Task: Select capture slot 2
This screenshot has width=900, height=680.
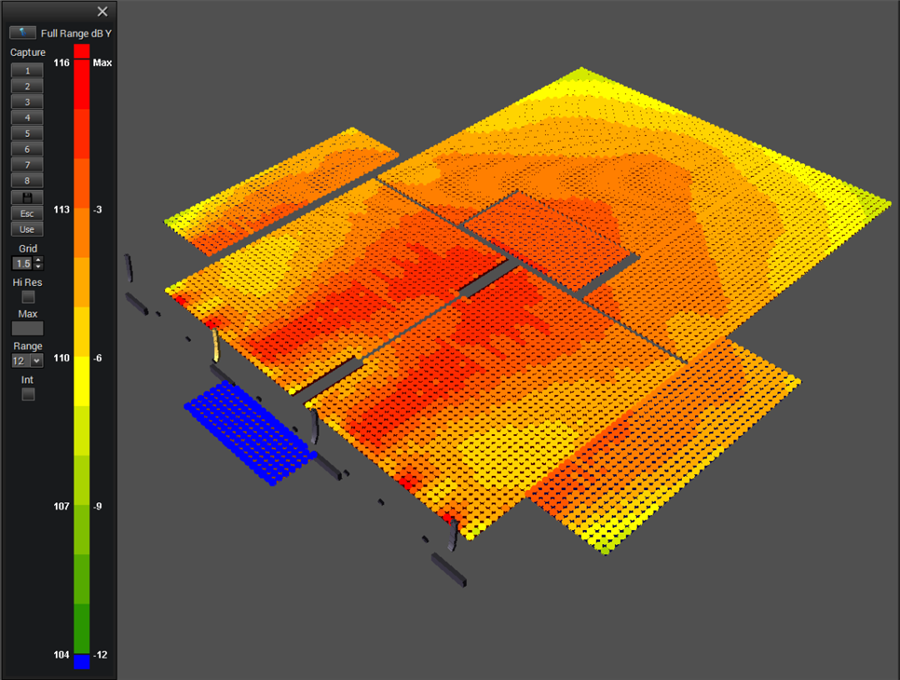Action: (27, 86)
